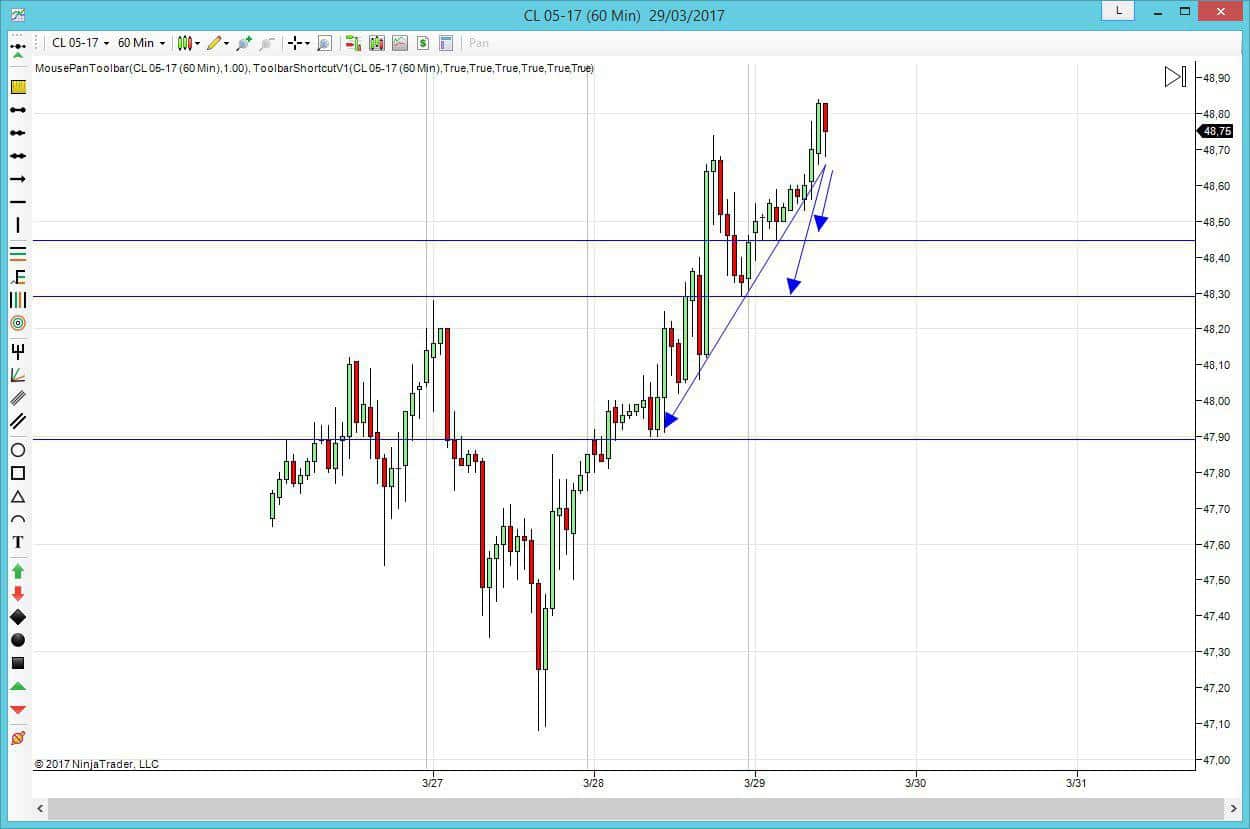
Task: Select the Ellipse drawing tool
Action: (x=18, y=450)
